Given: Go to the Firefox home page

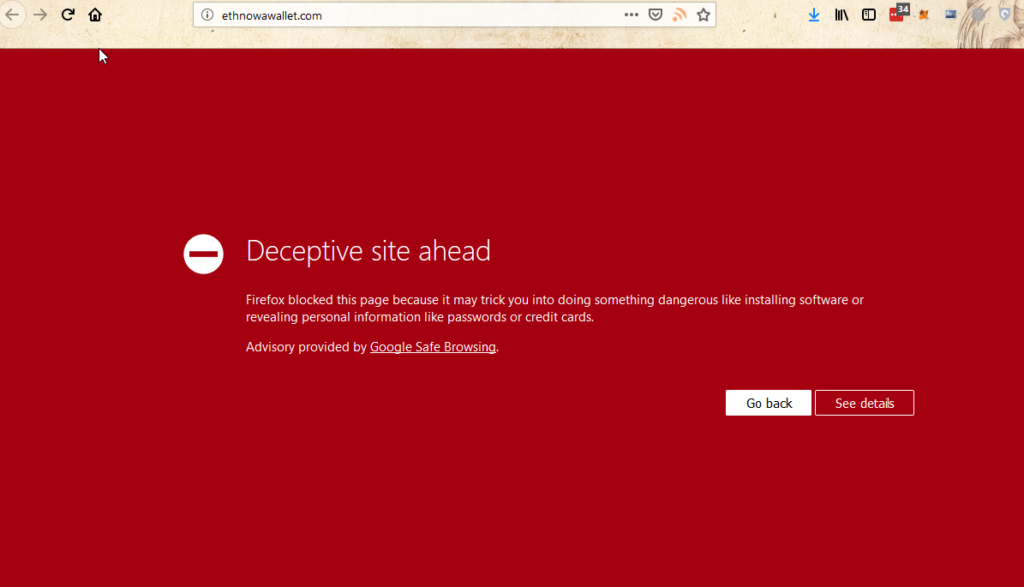Looking at the screenshot, I should [95, 15].
